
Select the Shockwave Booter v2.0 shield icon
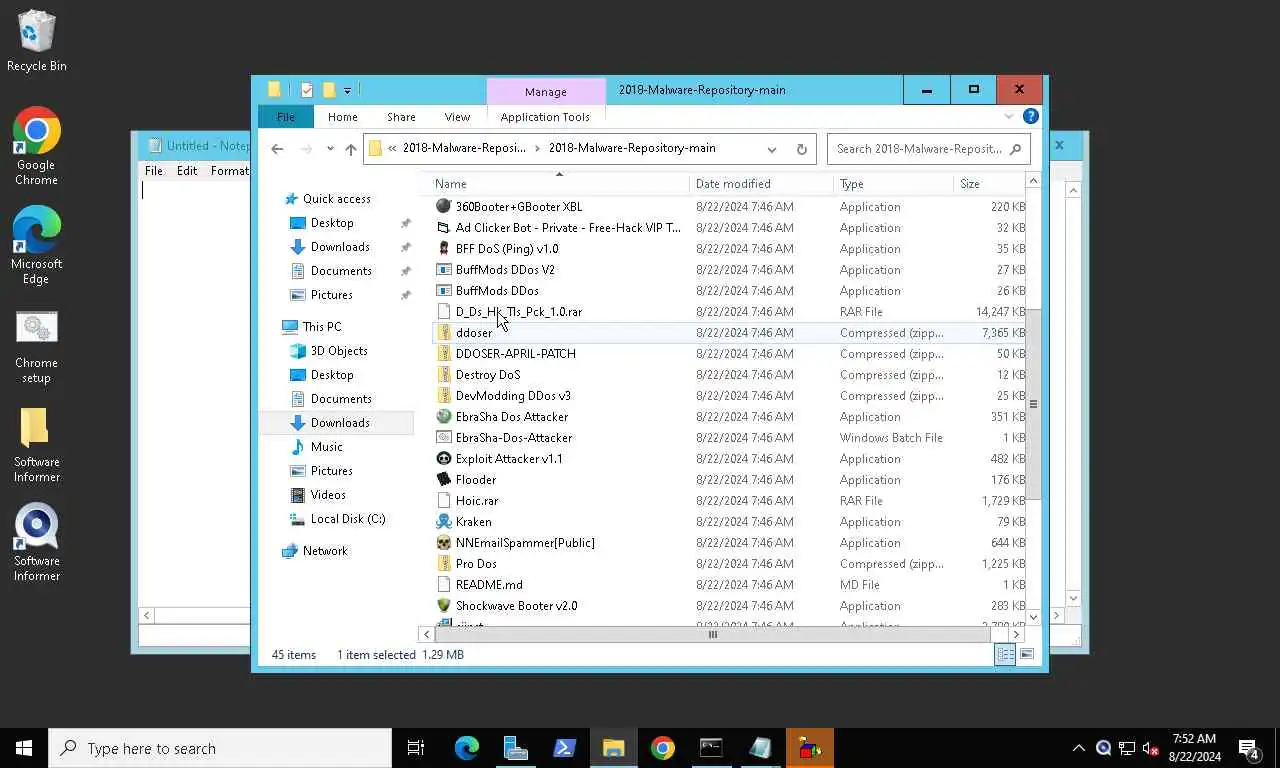pyautogui.click(x=444, y=605)
